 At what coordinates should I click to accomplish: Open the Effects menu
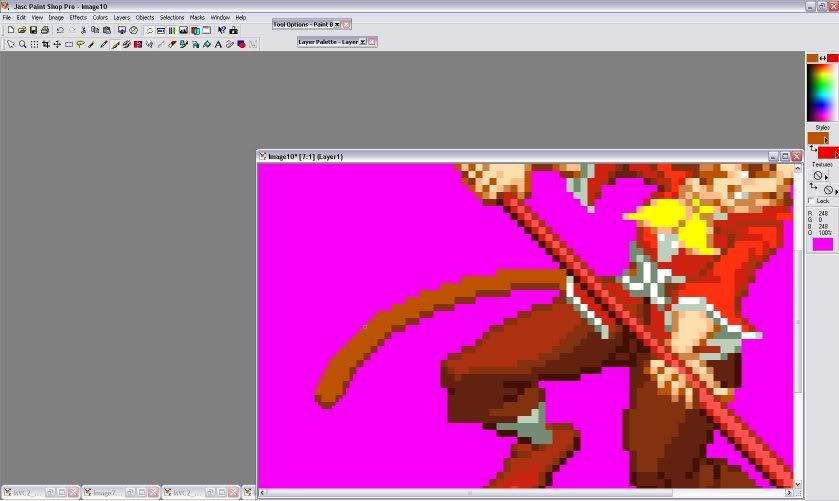[78, 18]
